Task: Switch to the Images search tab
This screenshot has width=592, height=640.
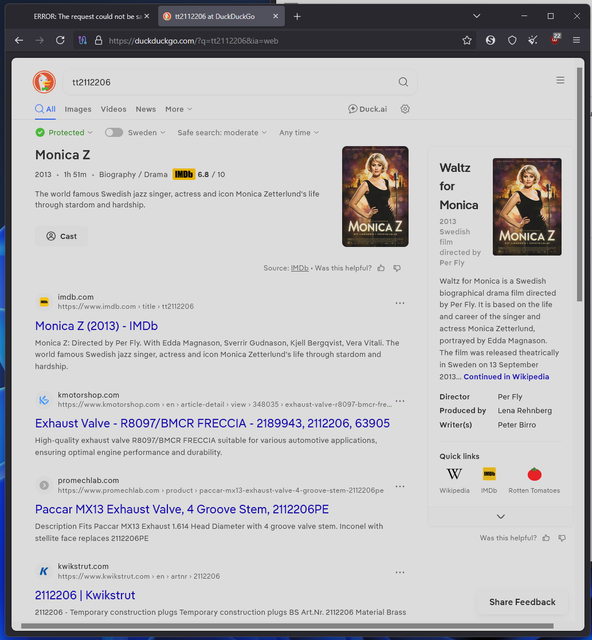Action: point(78,109)
